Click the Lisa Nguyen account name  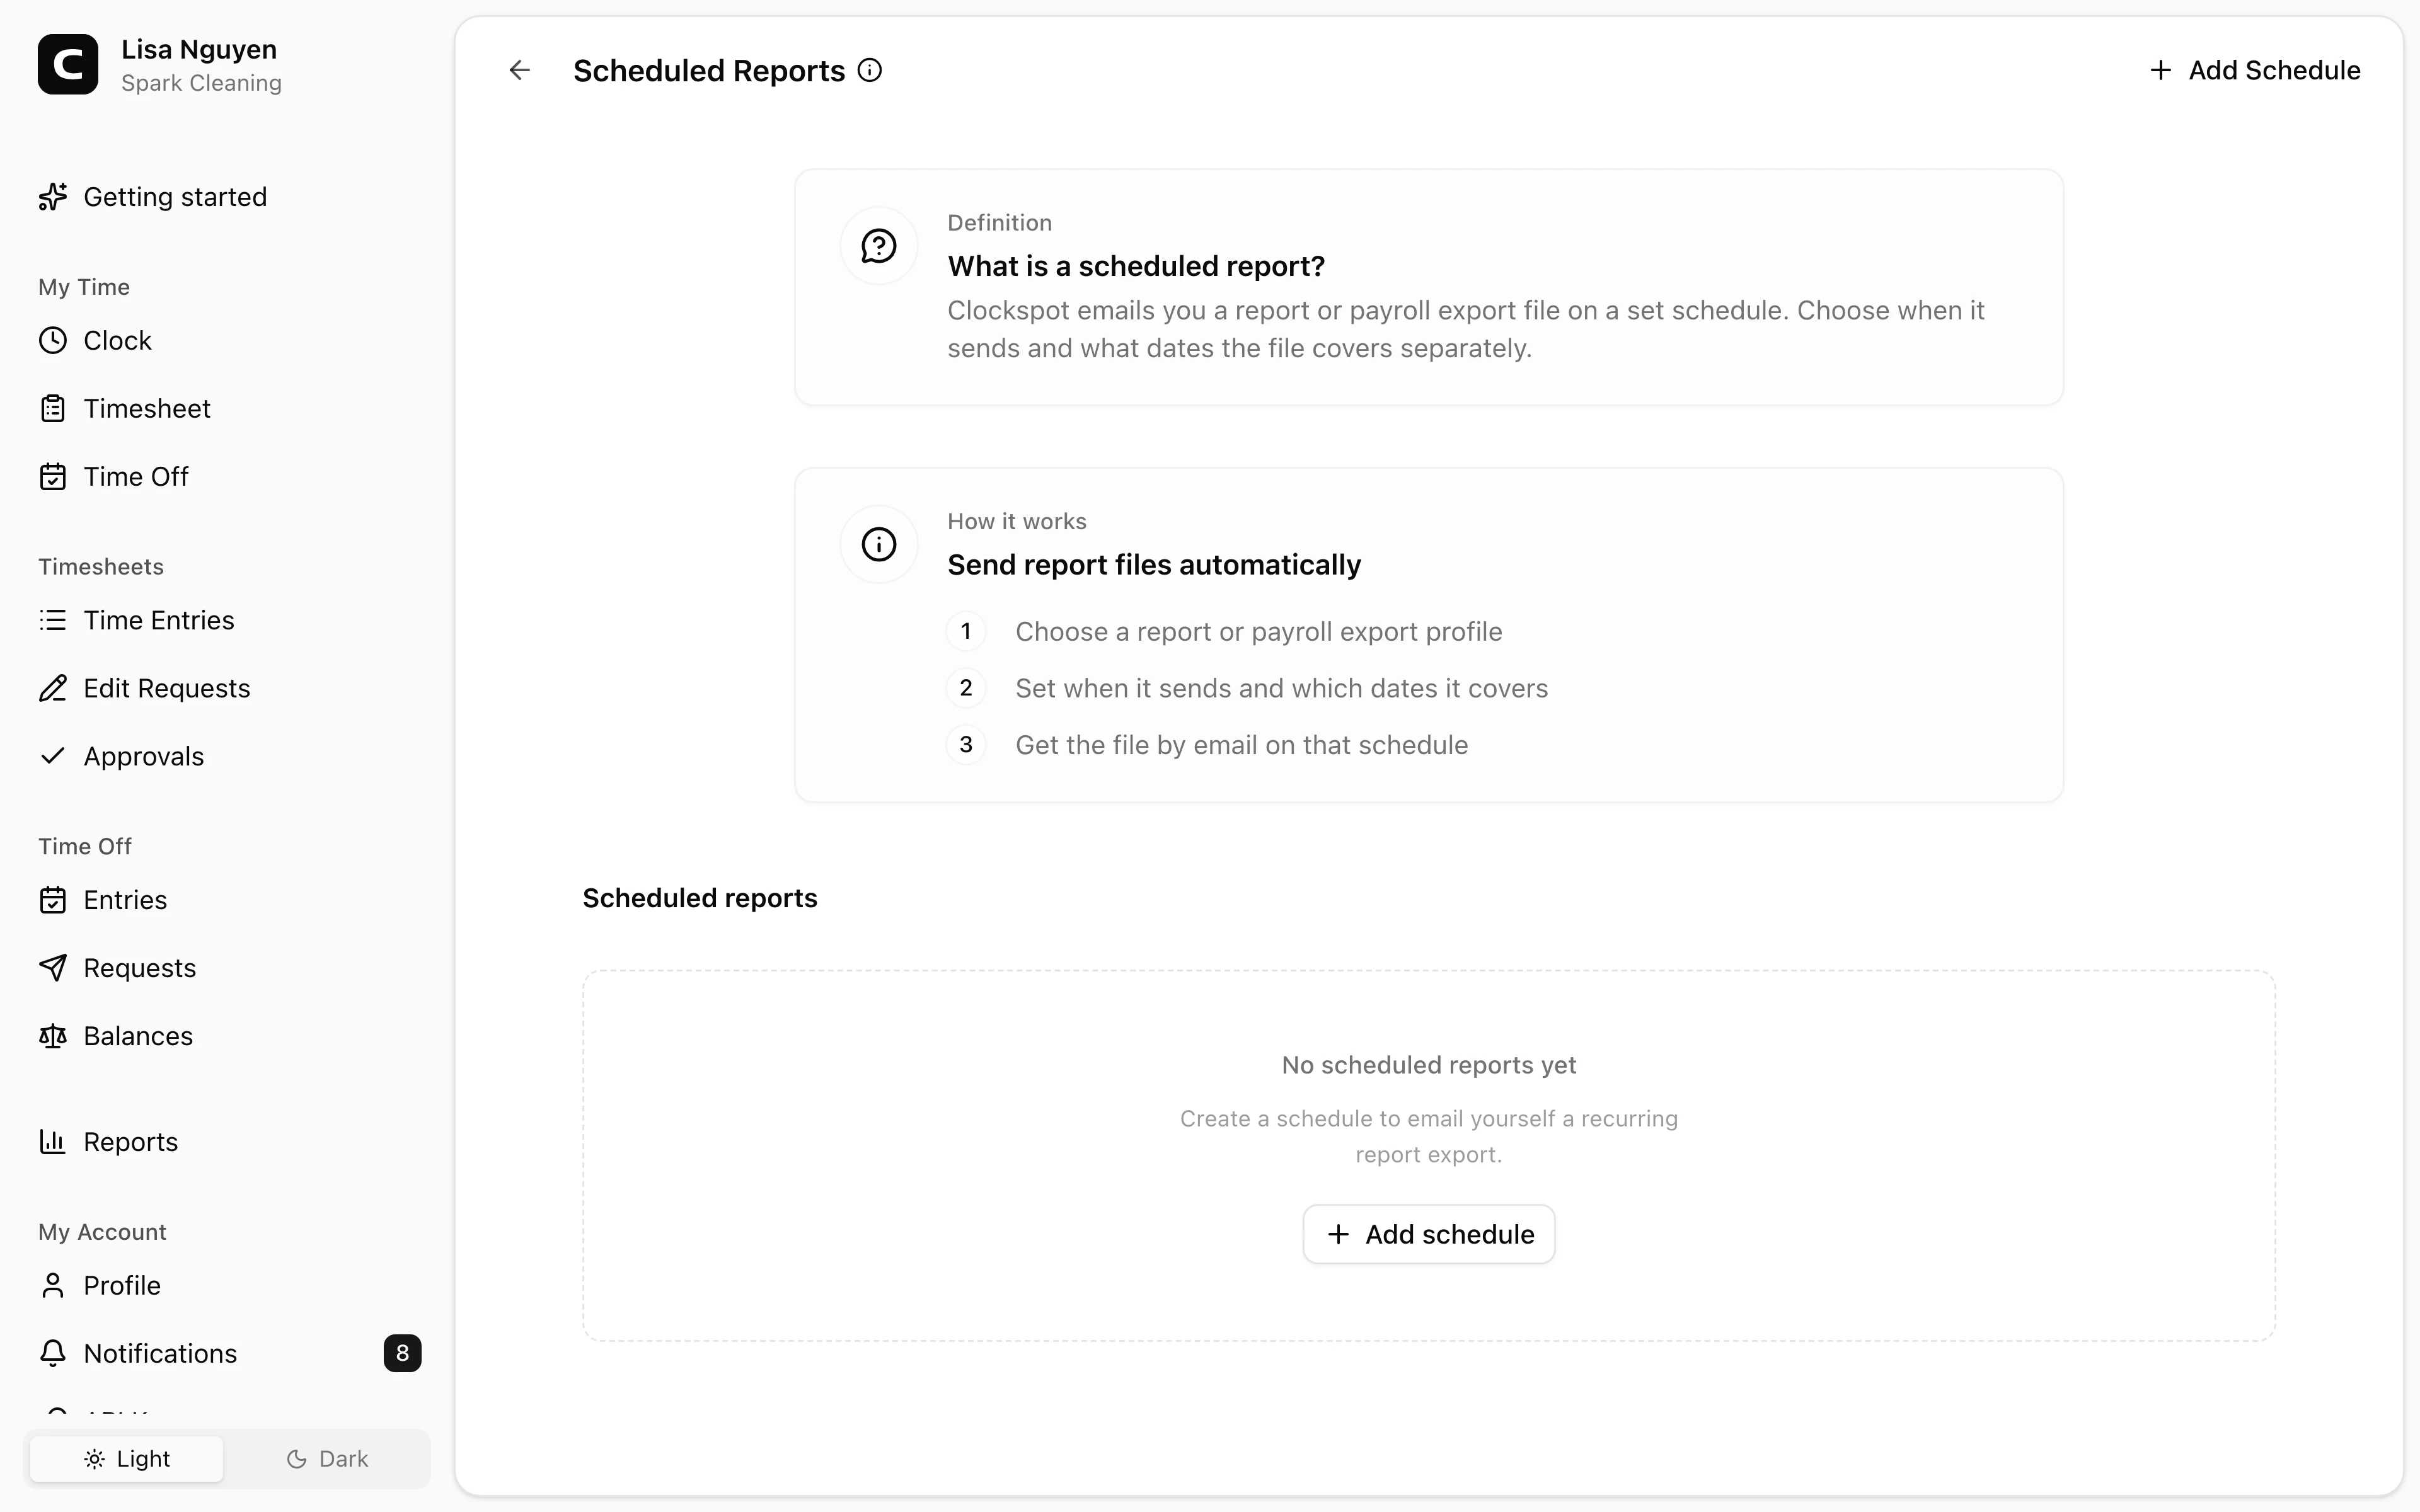(x=199, y=49)
